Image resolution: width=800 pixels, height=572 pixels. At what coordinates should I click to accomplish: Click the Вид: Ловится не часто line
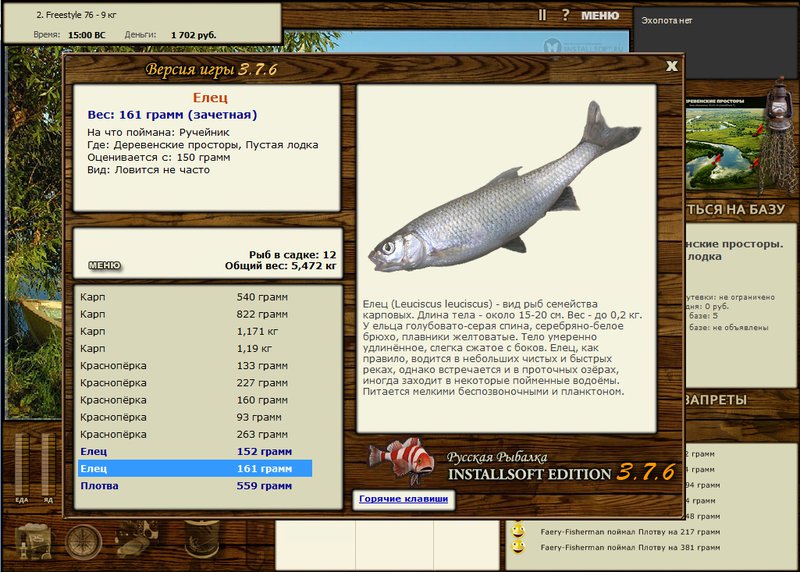click(x=148, y=170)
